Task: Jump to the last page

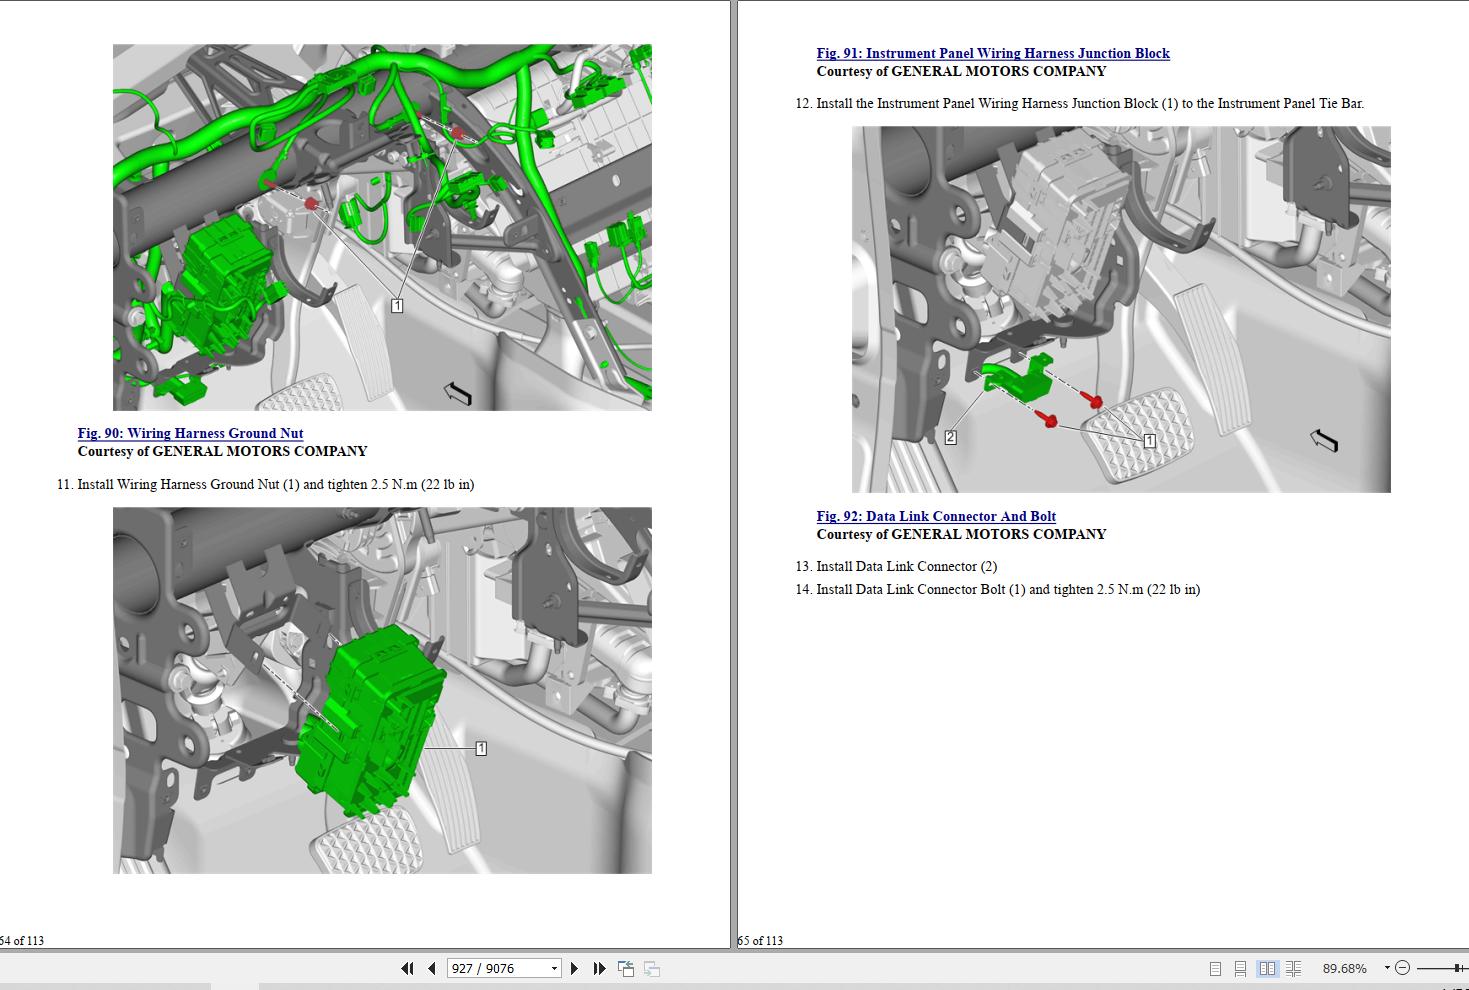Action: click(x=599, y=968)
